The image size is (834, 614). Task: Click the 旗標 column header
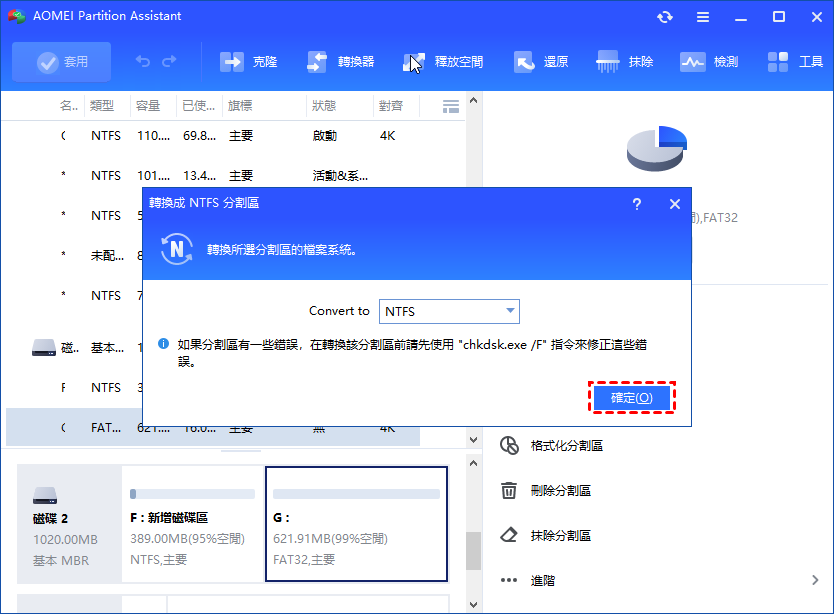tap(240, 106)
